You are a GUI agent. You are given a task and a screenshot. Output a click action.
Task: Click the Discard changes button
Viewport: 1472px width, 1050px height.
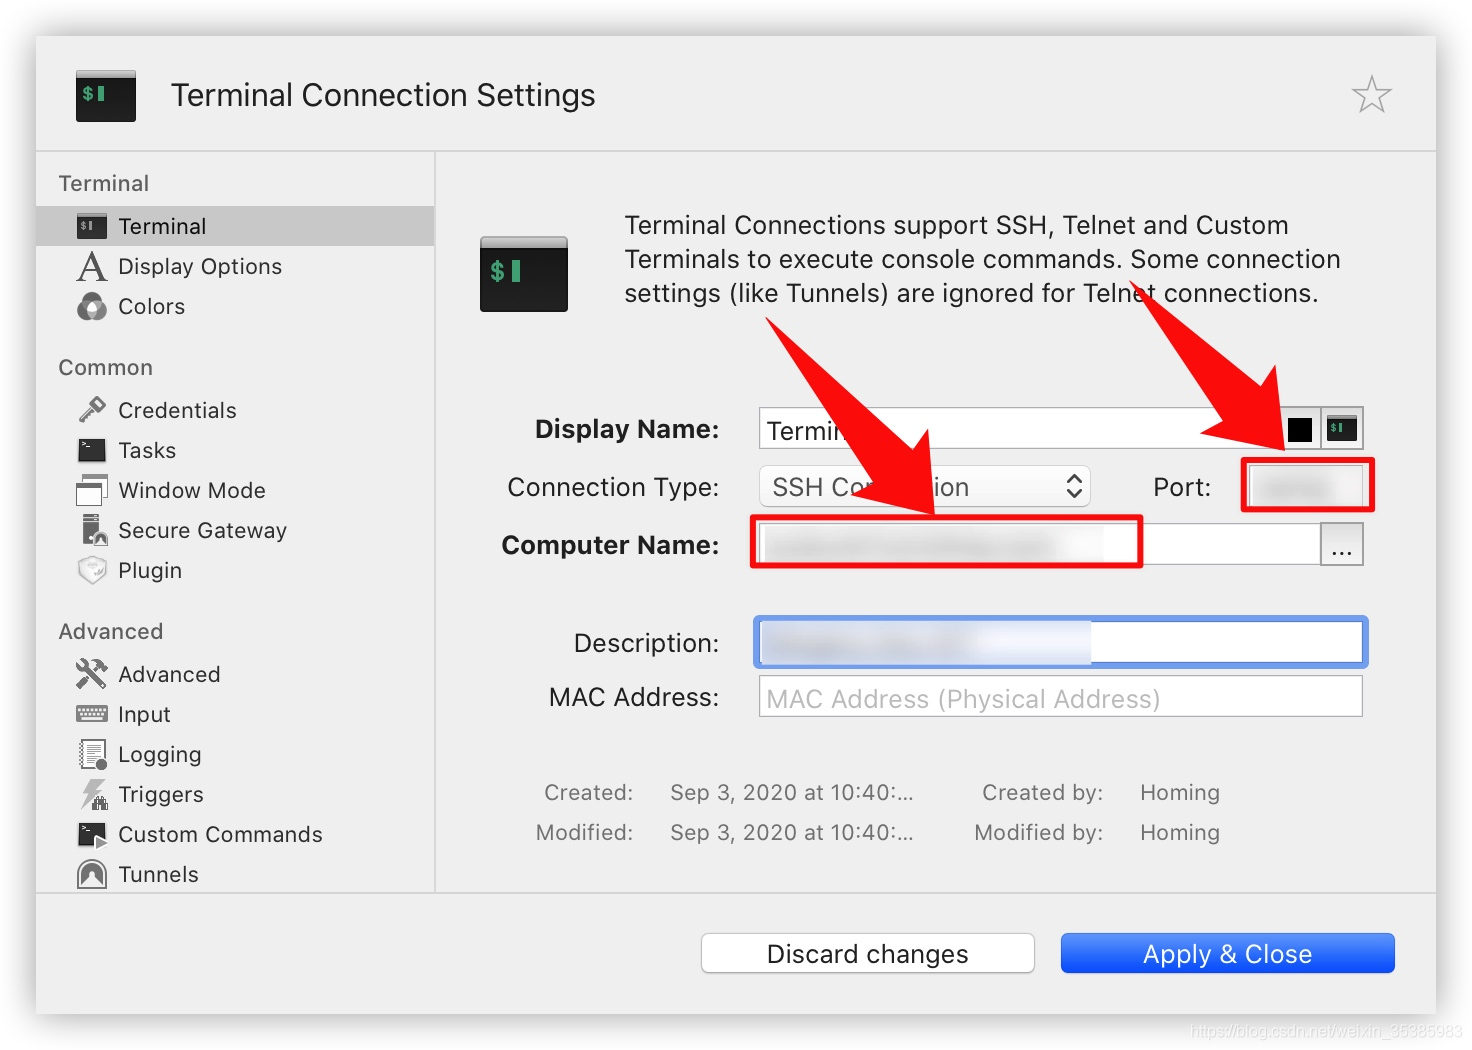tap(868, 953)
